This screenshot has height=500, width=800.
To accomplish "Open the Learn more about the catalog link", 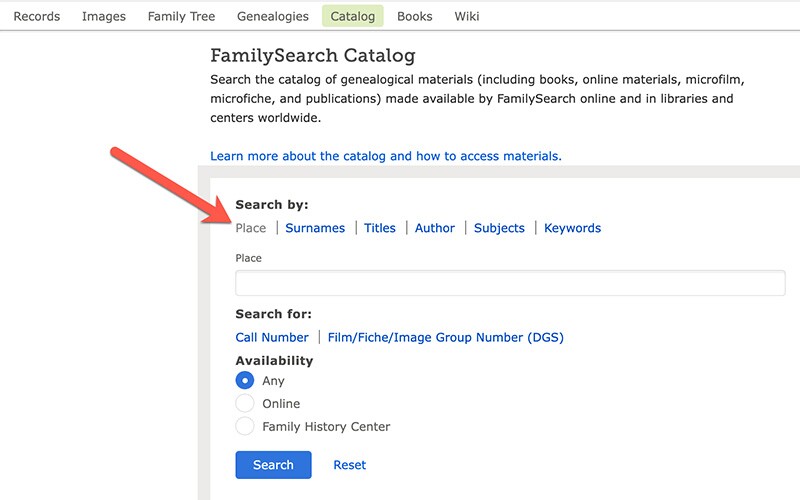I will coord(386,156).
